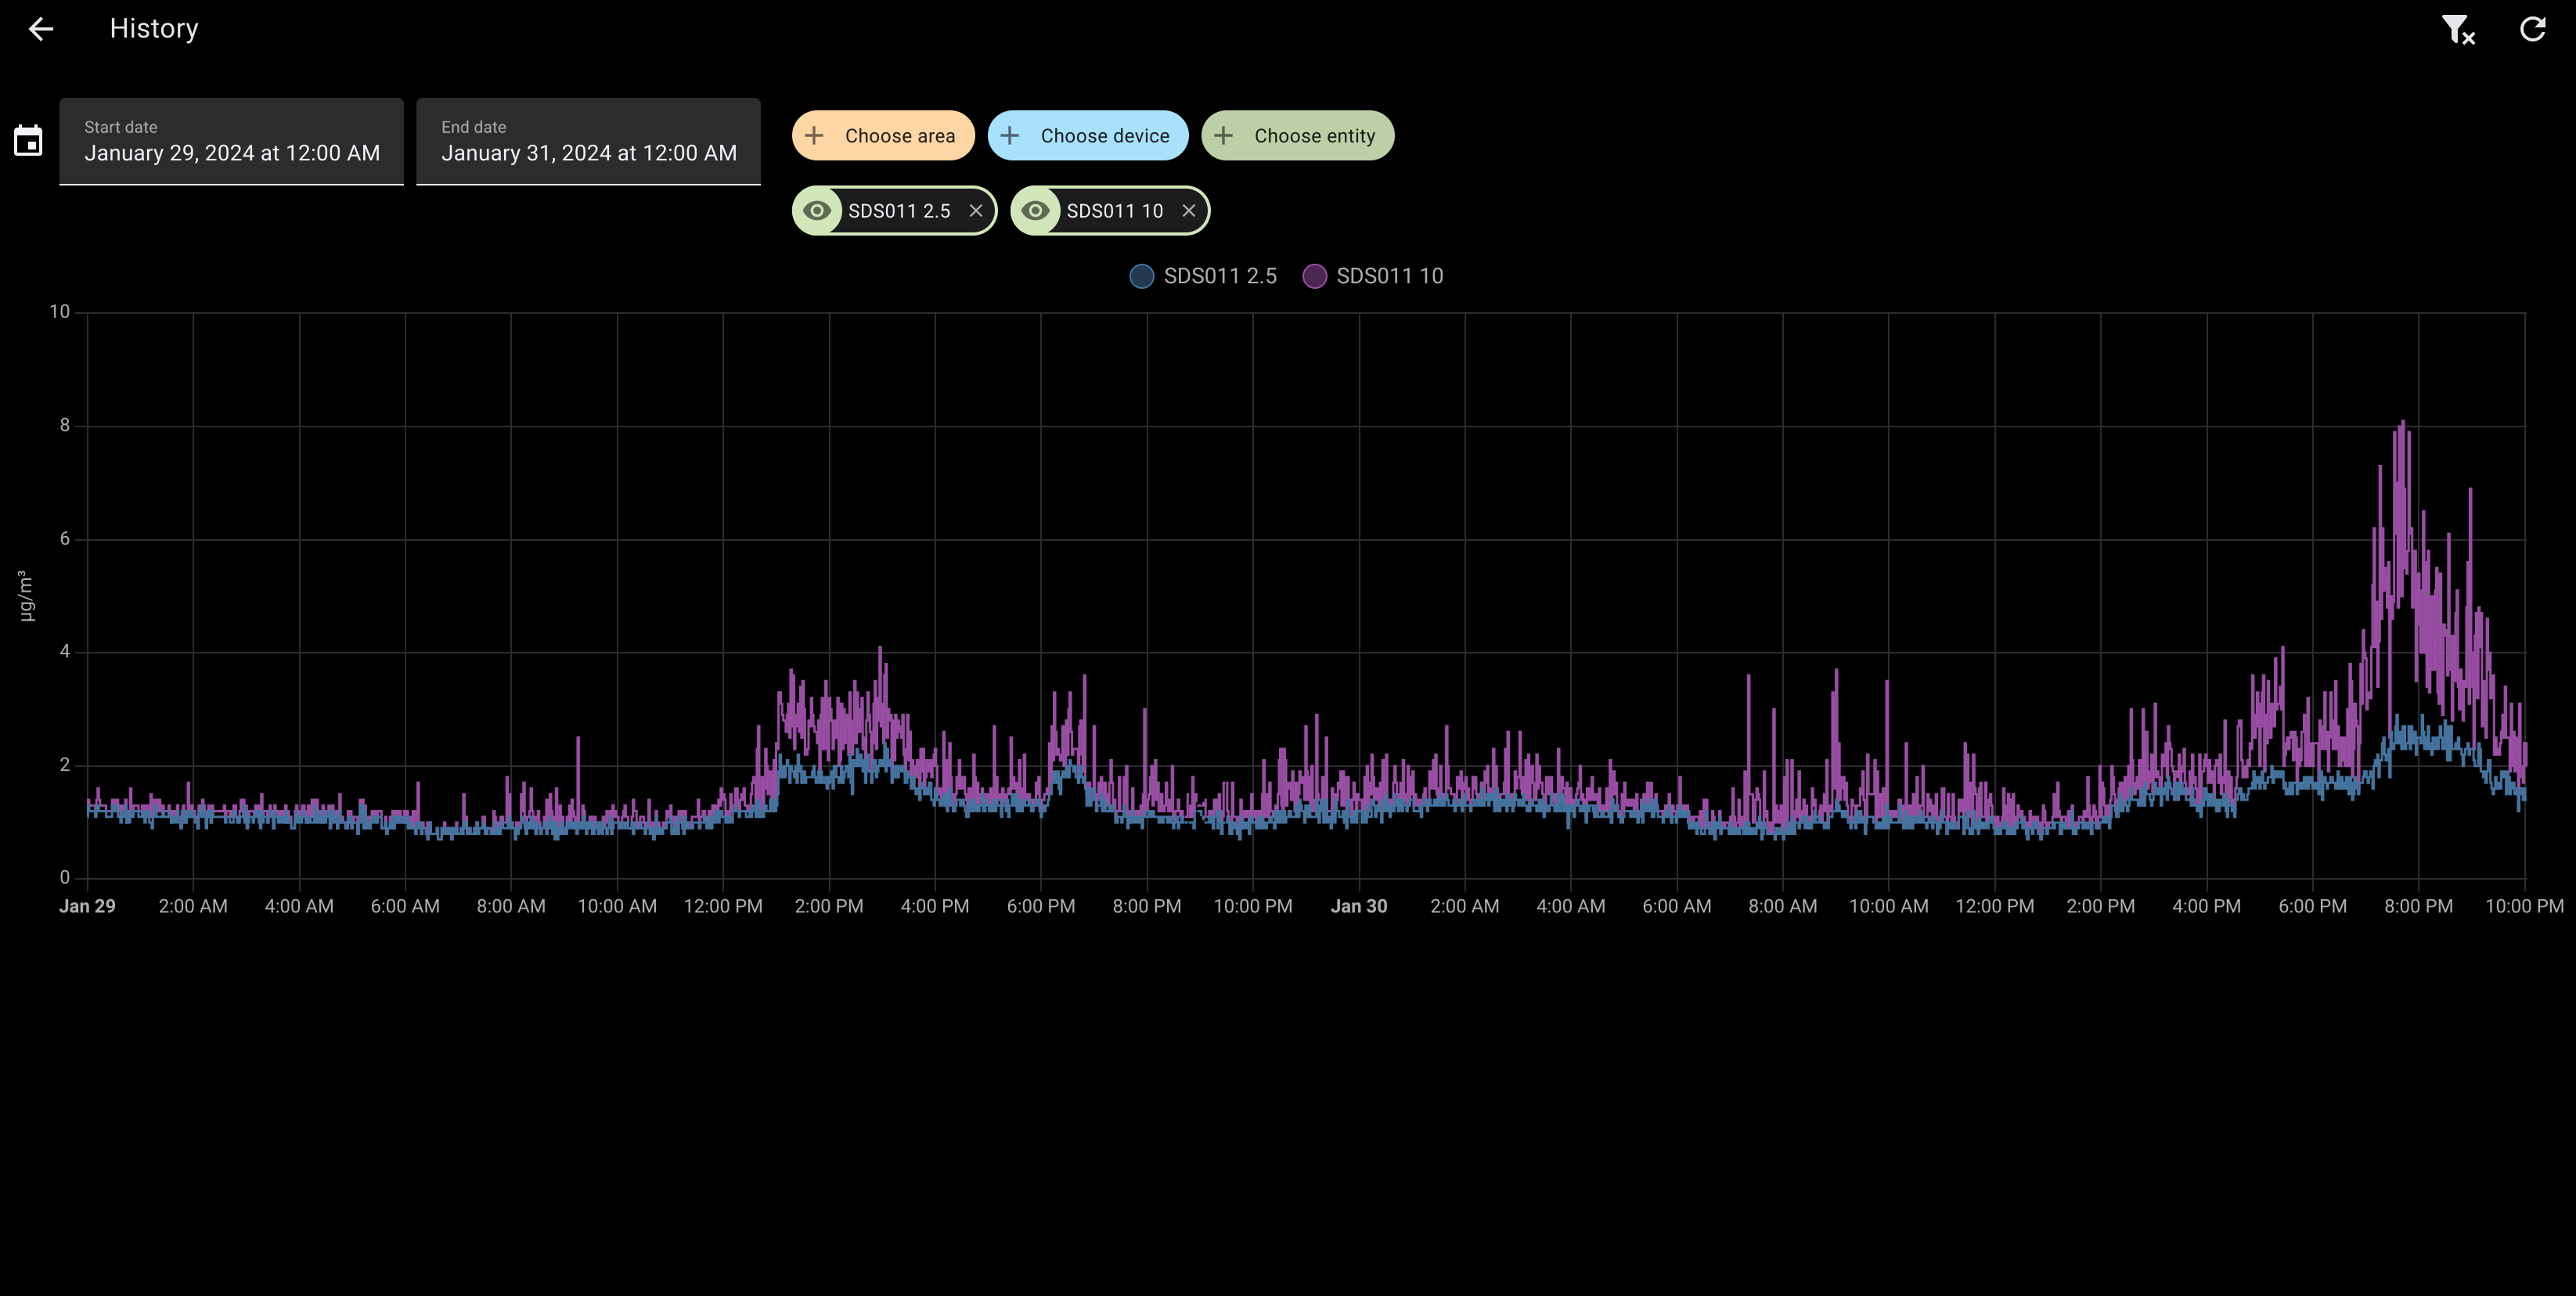Toggle visibility of SDS011 10 sensor
This screenshot has height=1296, width=2576.
[1038, 210]
